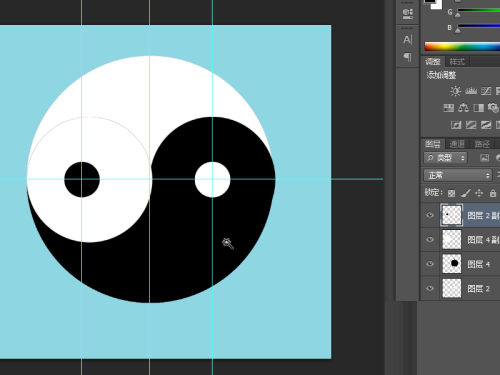
Task: Click the black foreground color swatch
Action: click(429, 1)
